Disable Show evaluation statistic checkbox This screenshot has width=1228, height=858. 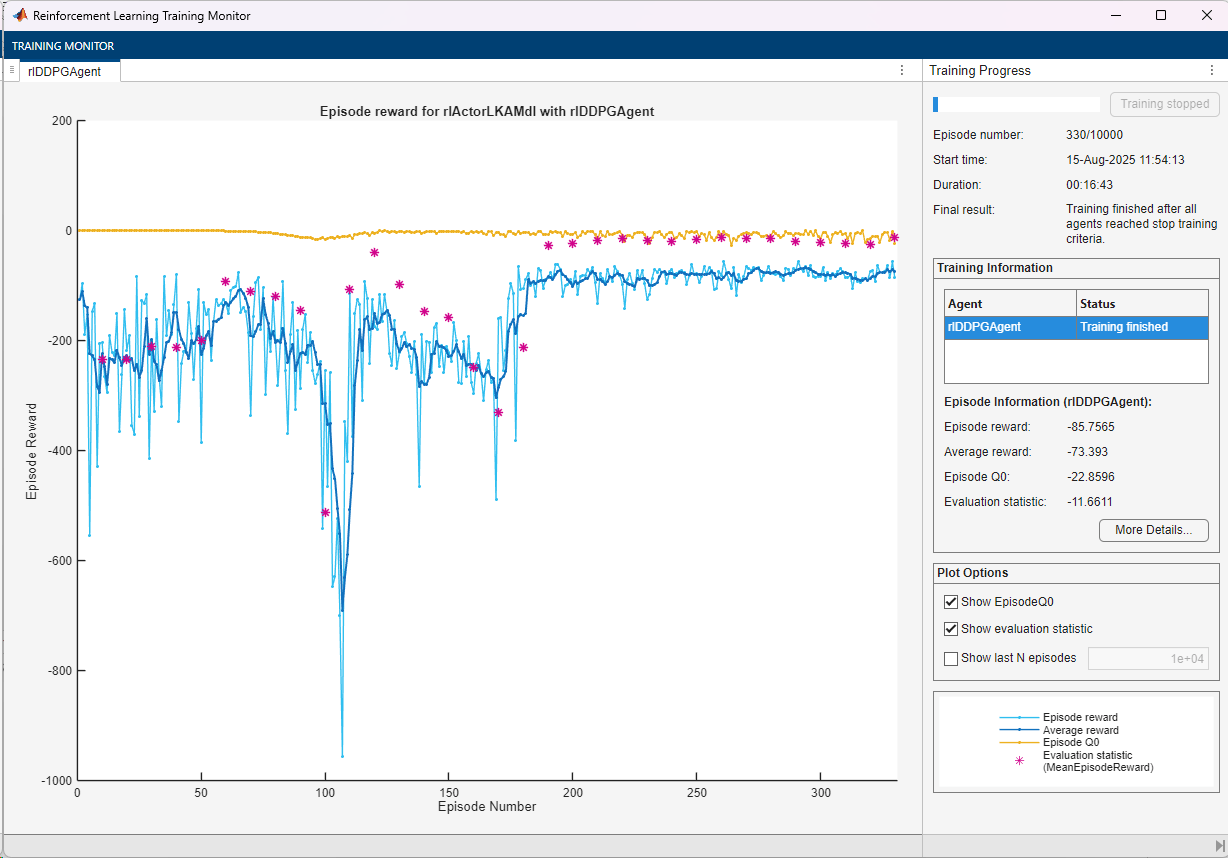click(951, 629)
